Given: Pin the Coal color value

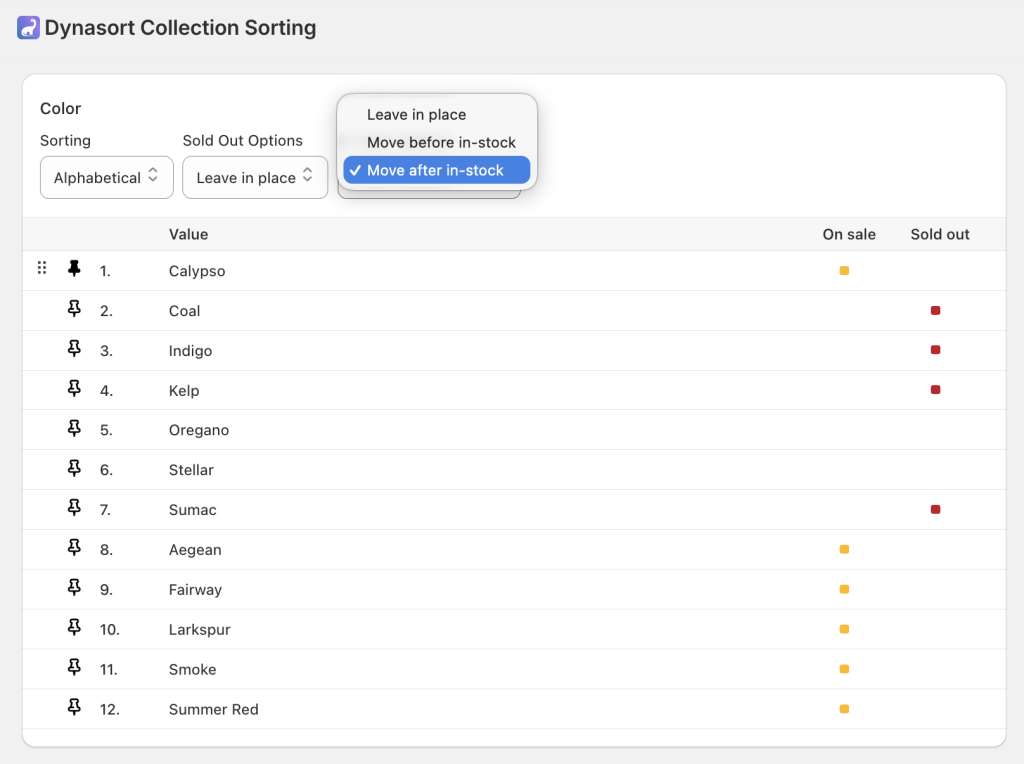Looking at the screenshot, I should click(x=74, y=309).
